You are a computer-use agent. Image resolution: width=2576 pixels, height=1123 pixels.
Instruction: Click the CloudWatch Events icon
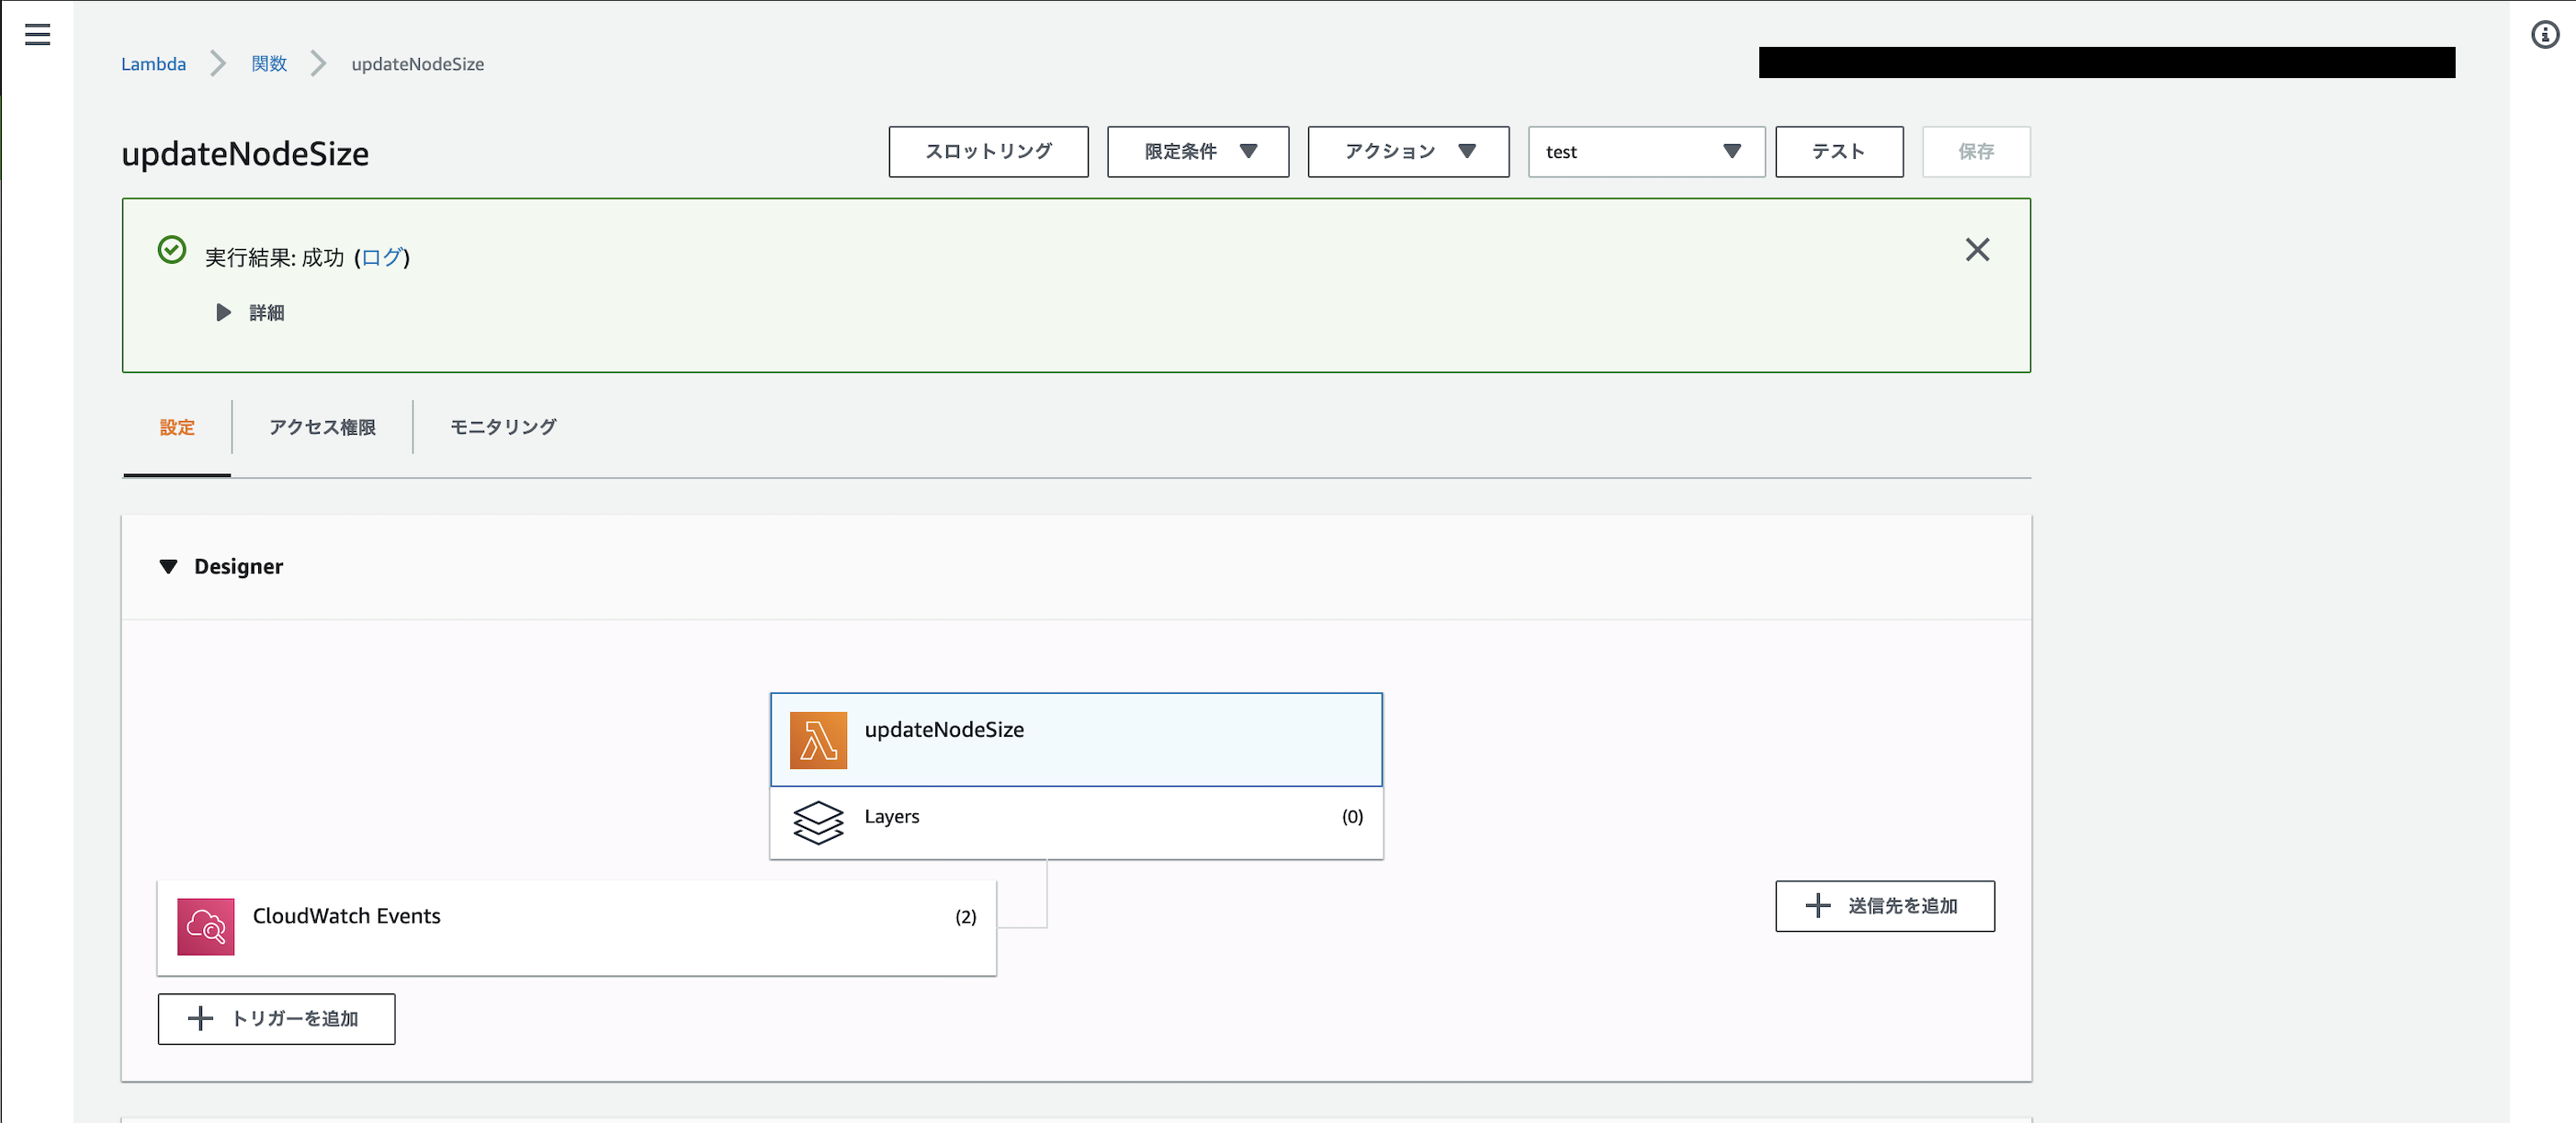[x=206, y=926]
